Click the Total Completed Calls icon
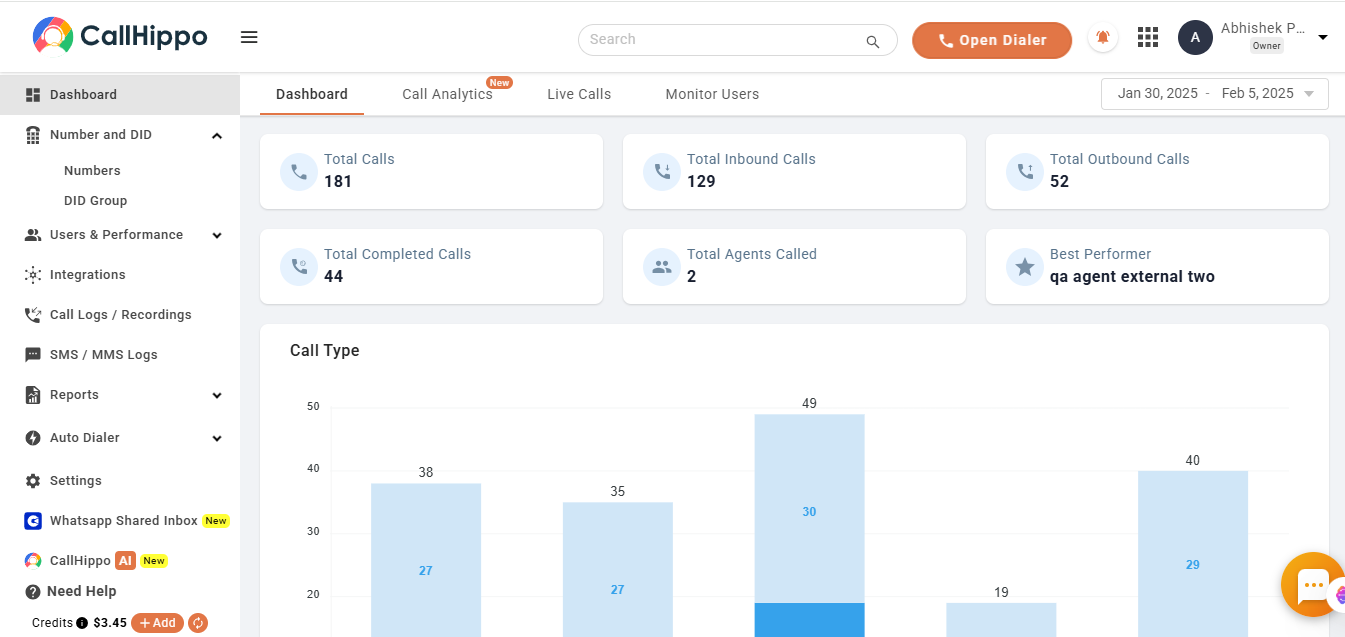Viewport: 1345px width, 637px height. click(x=298, y=267)
